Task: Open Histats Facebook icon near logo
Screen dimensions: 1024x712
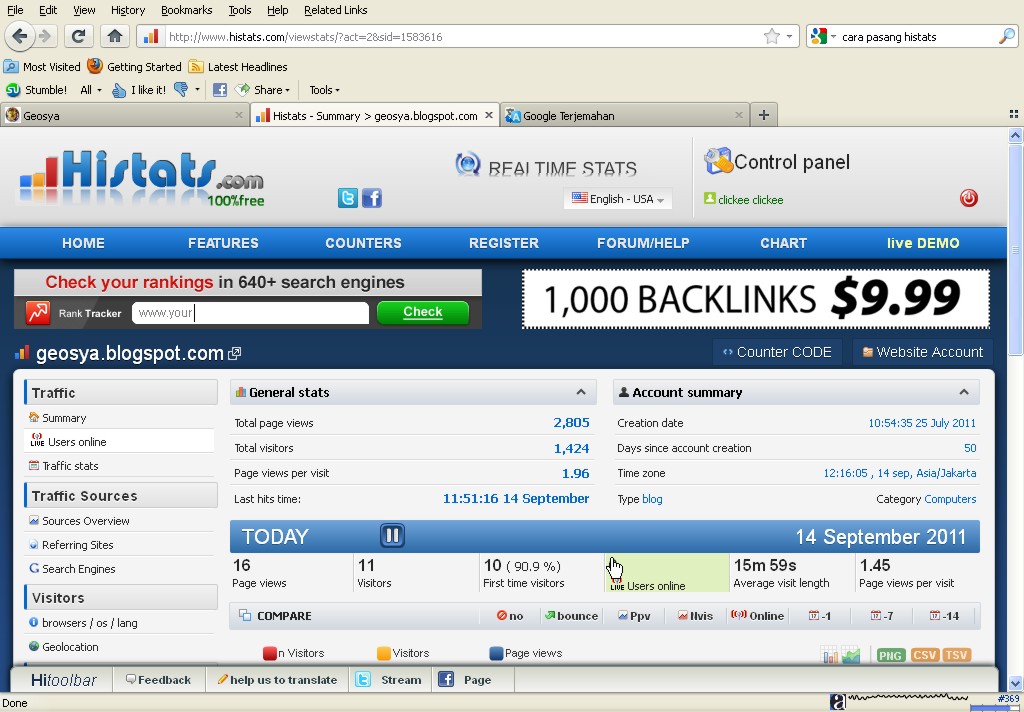Action: 372,198
